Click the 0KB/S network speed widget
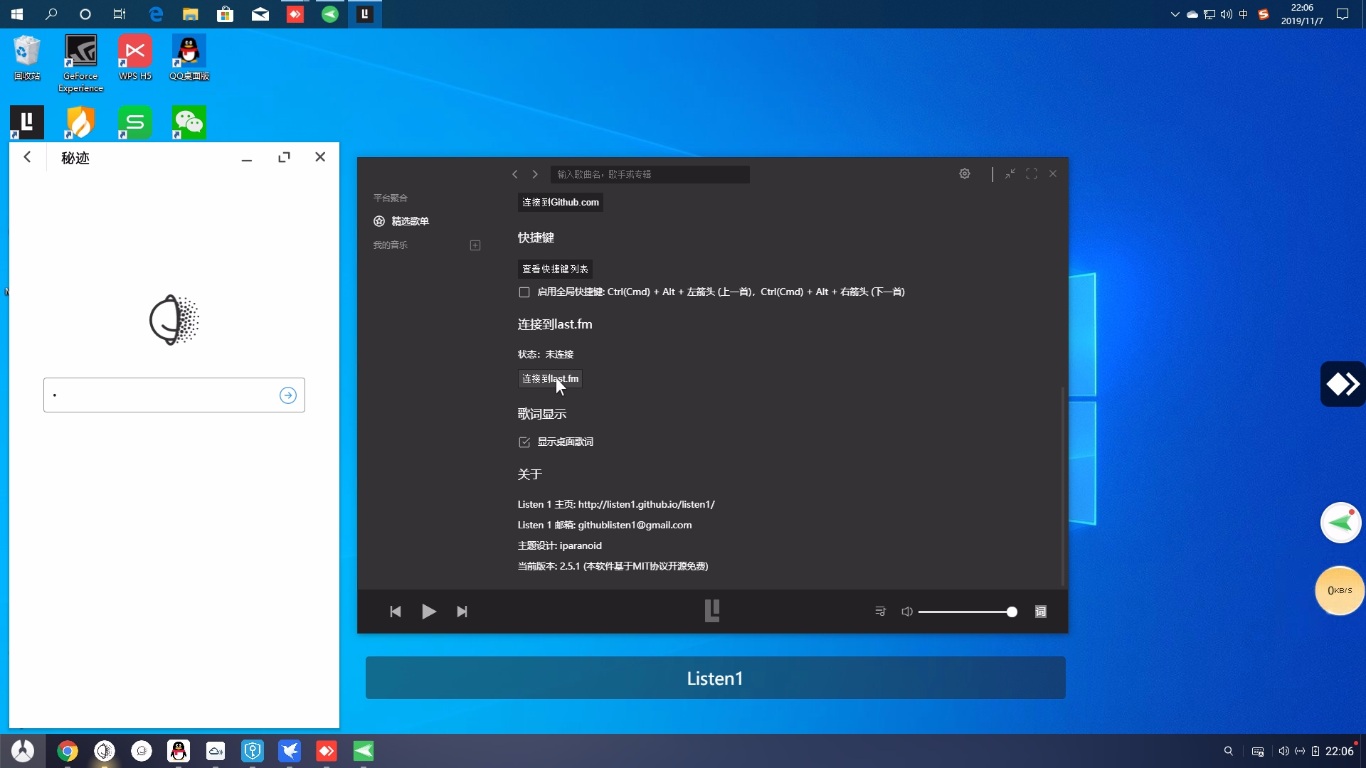 (x=1340, y=590)
